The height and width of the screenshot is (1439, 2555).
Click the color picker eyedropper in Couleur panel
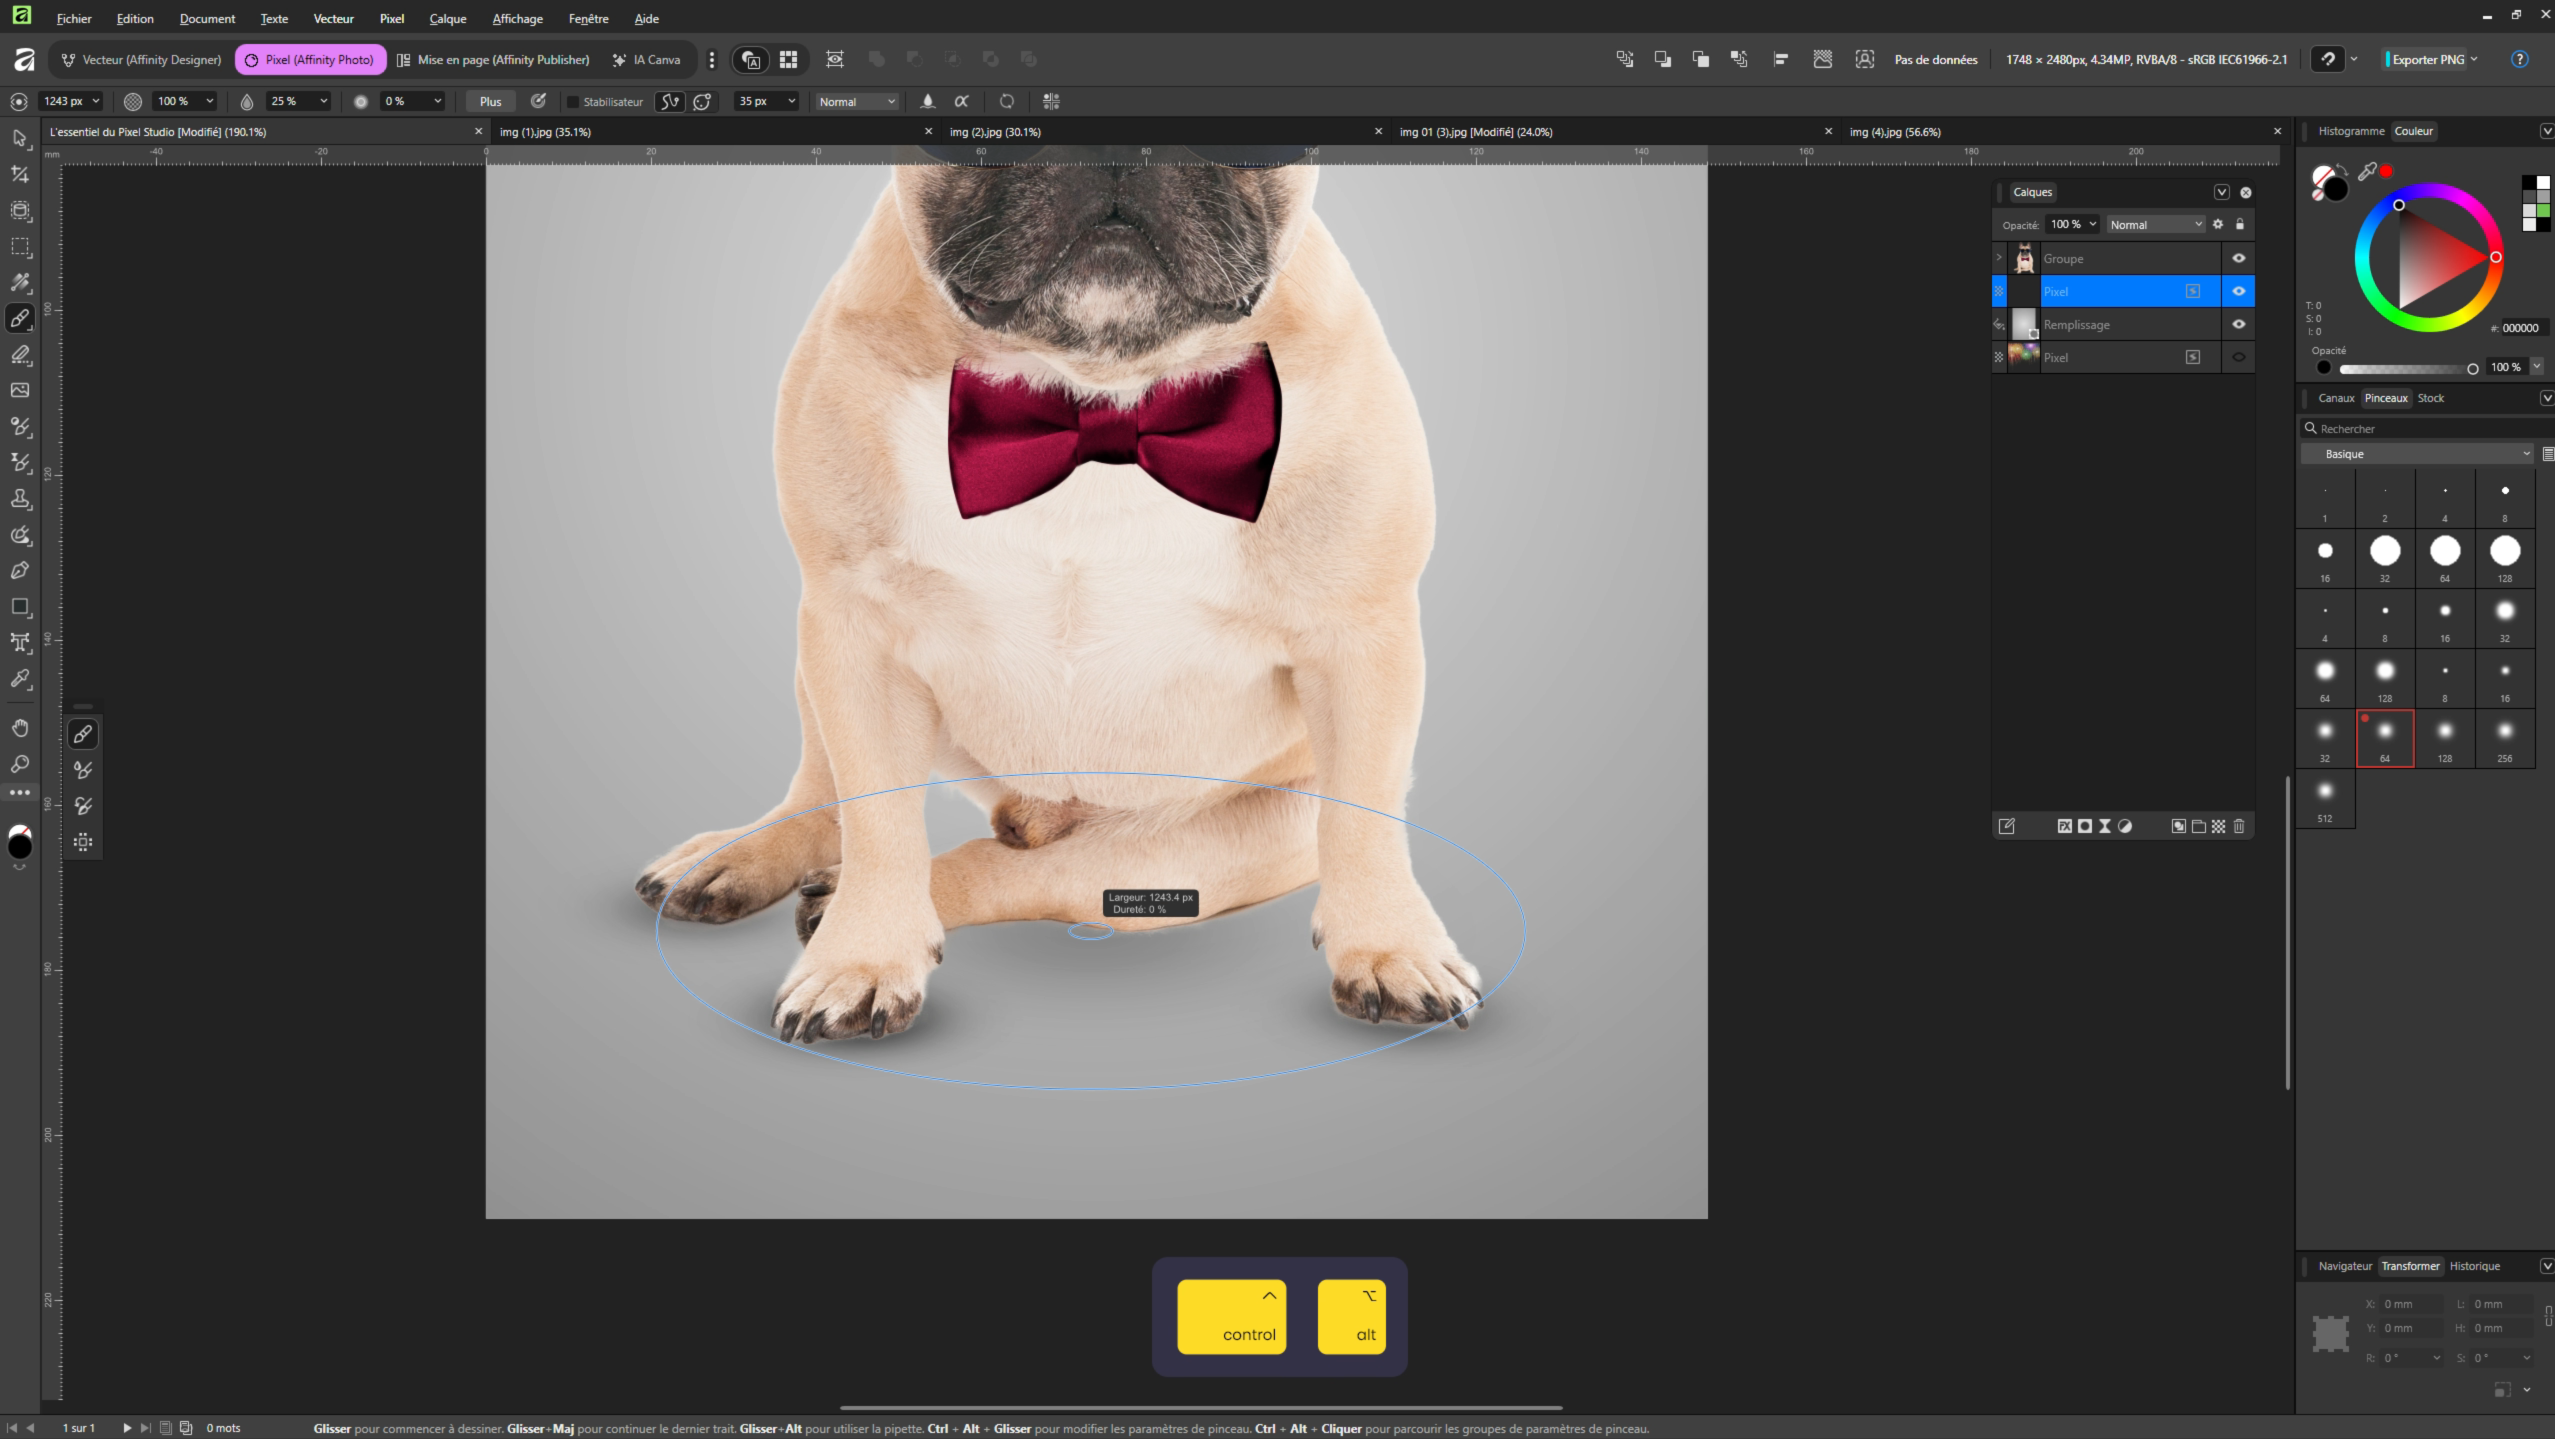tap(2367, 173)
